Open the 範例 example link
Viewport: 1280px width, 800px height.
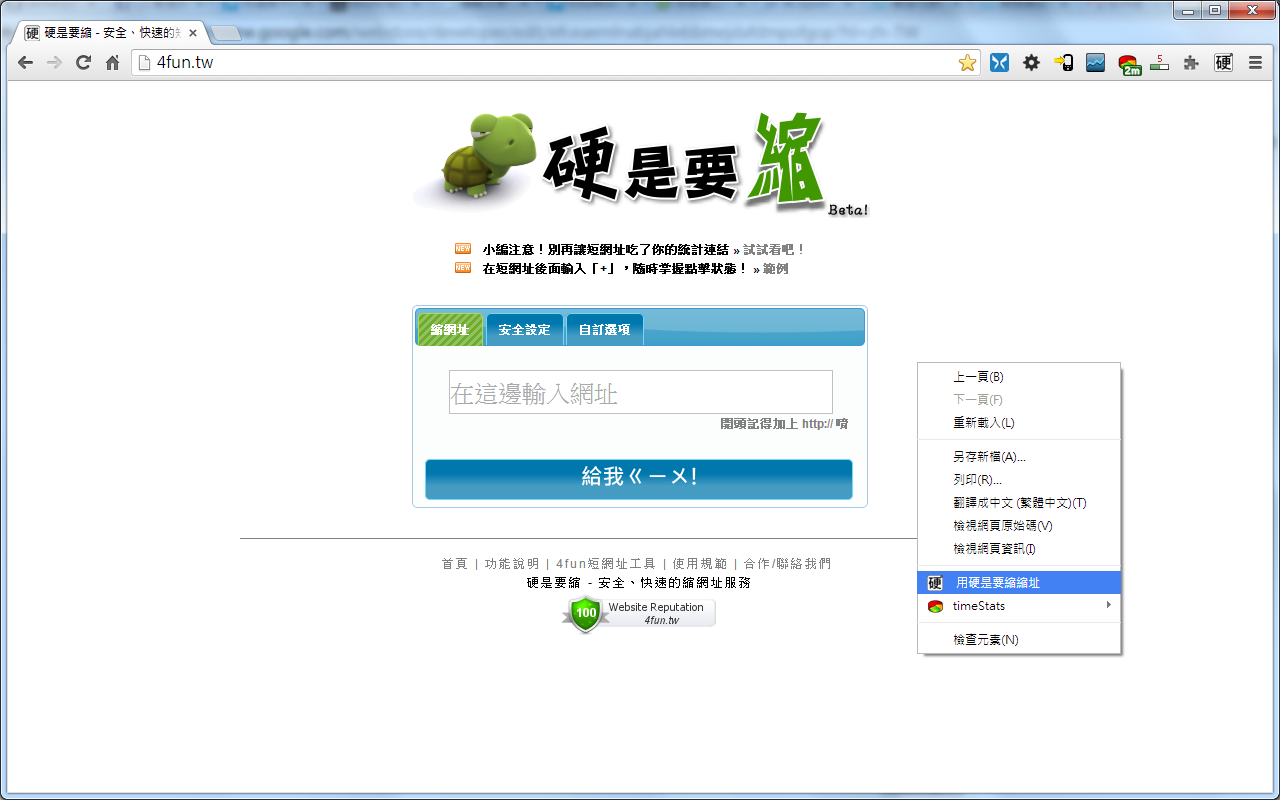point(775,269)
